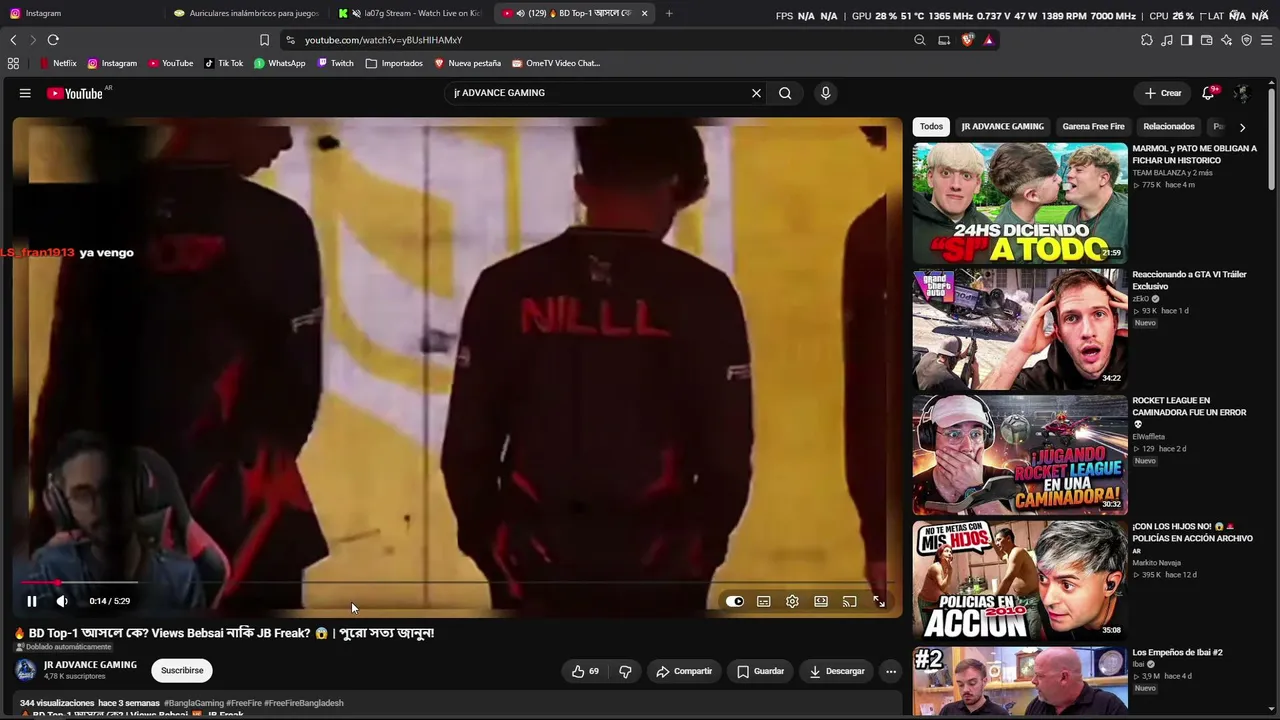Select the Todos filter chip
Viewport: 1280px width, 720px height.
[x=931, y=127]
